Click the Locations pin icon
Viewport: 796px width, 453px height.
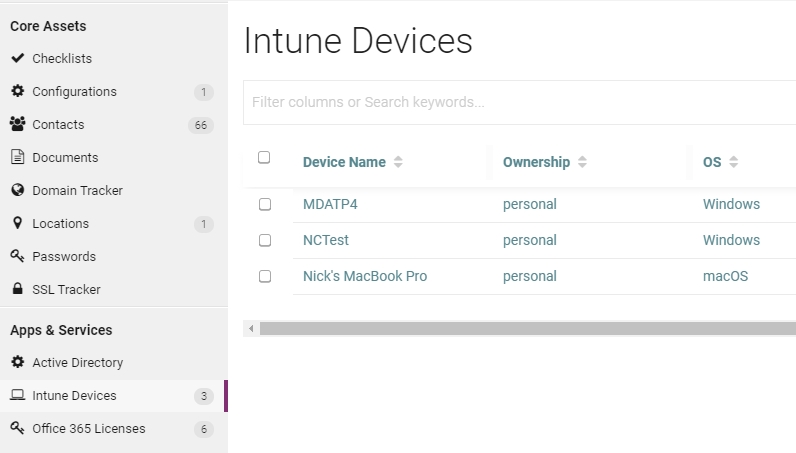(17, 223)
